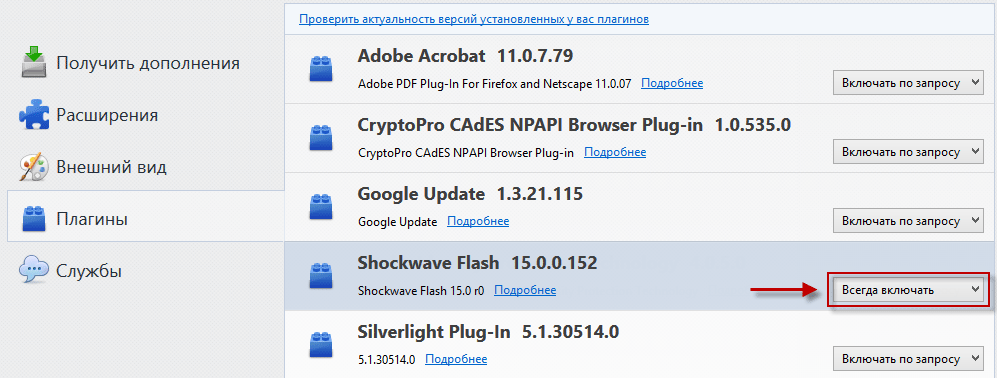Open activation dropdown for CryptoPro CAdES plugin
Viewport: 997px width, 378px height.
coord(909,152)
